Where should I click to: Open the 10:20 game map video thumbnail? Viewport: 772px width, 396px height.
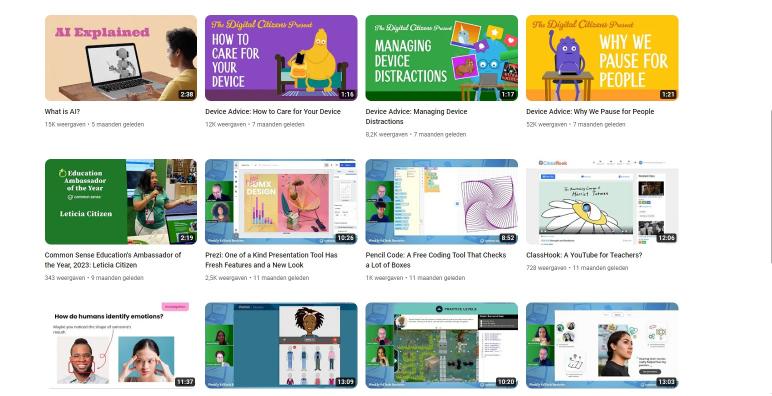click(442, 345)
